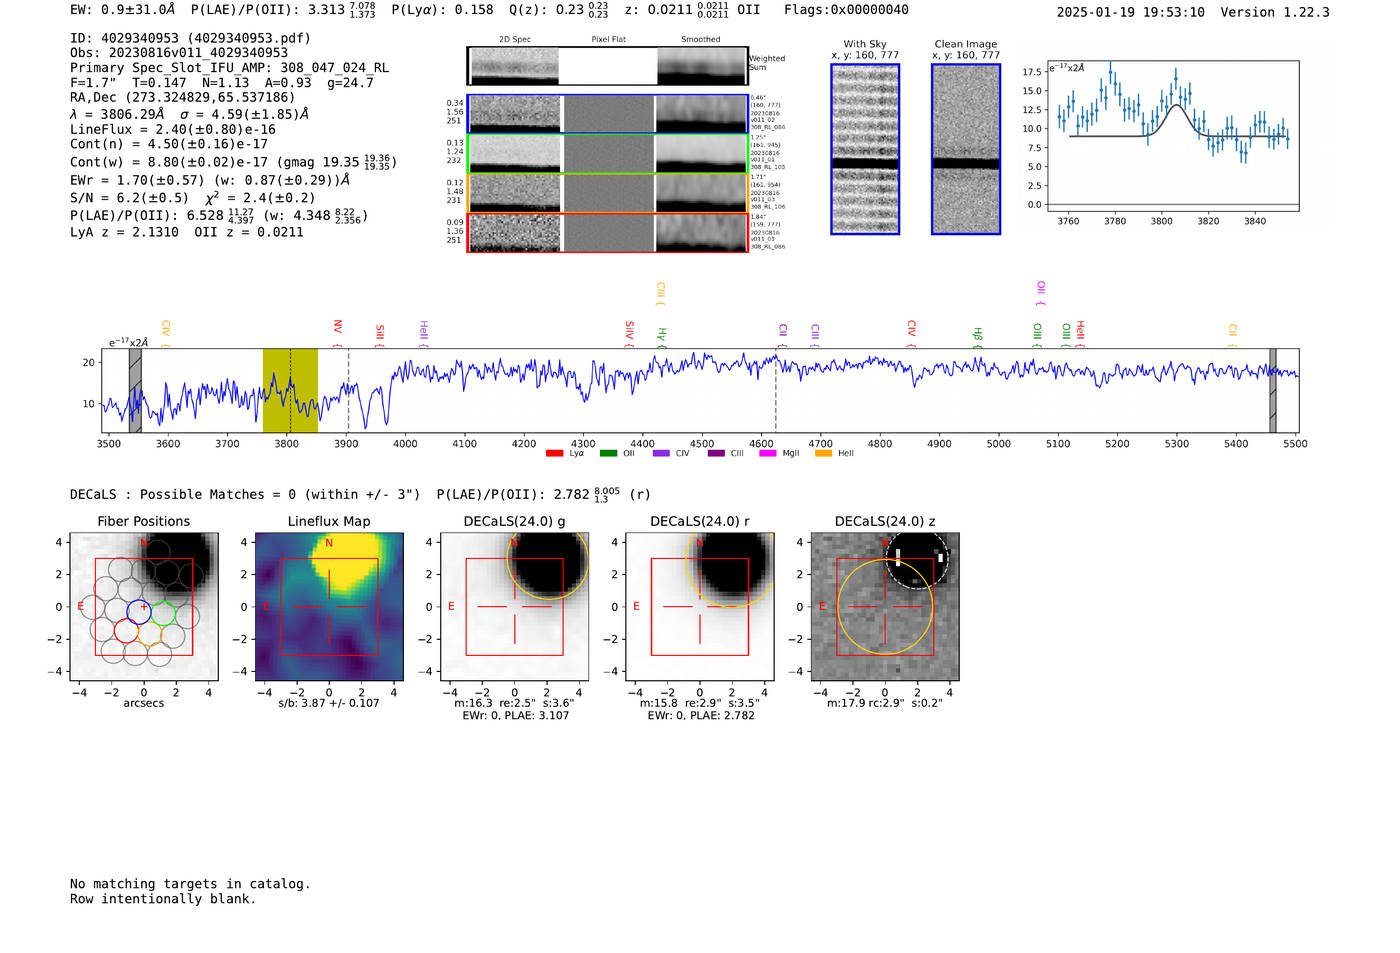1400x953 pixels.
Task: Click the Gaussian line fit plot
Action: (x=1172, y=136)
